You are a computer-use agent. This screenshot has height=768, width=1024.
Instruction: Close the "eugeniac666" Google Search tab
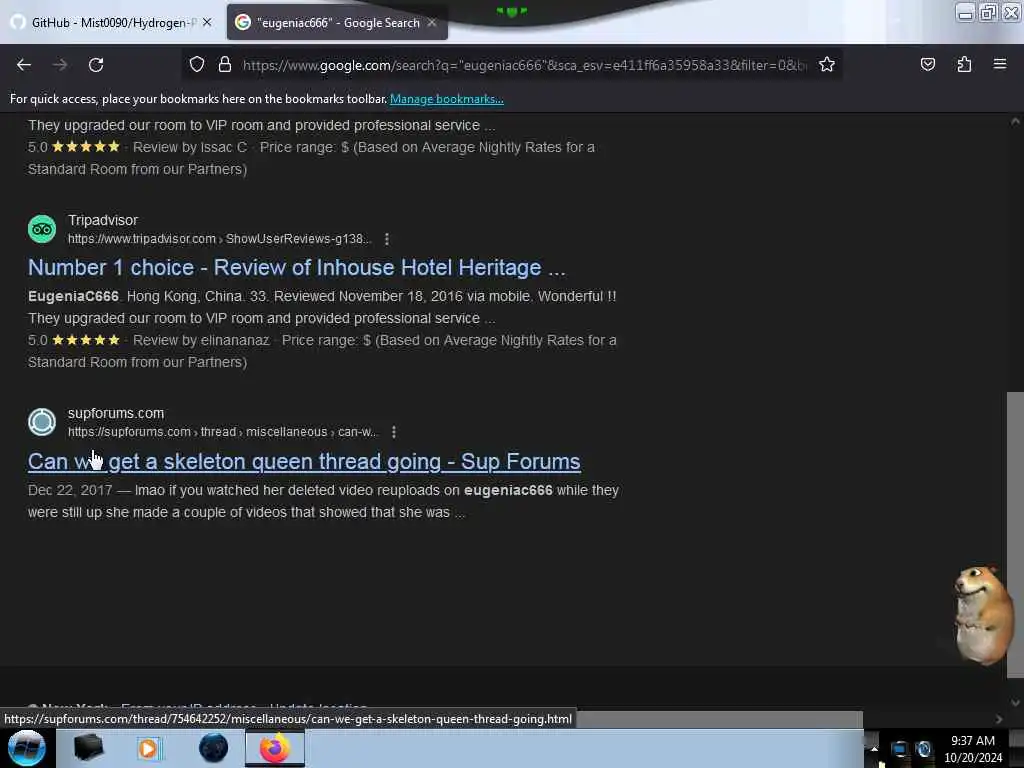click(x=432, y=22)
